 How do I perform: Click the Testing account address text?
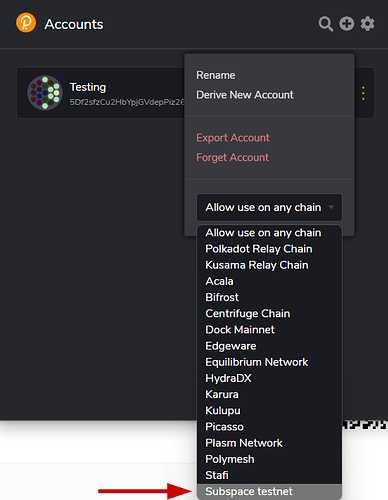[127, 102]
